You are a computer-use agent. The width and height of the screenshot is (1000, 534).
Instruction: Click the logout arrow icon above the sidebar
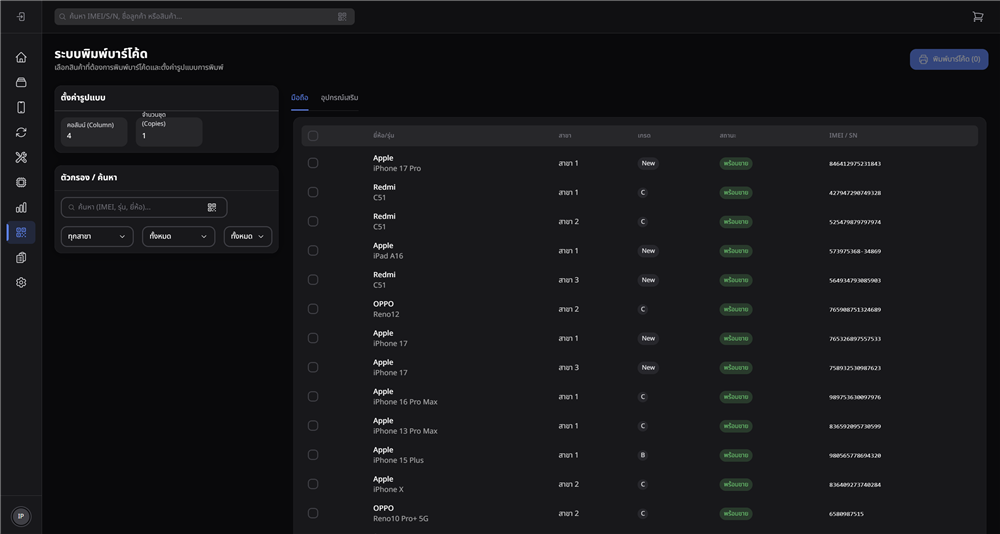pyautogui.click(x=21, y=17)
